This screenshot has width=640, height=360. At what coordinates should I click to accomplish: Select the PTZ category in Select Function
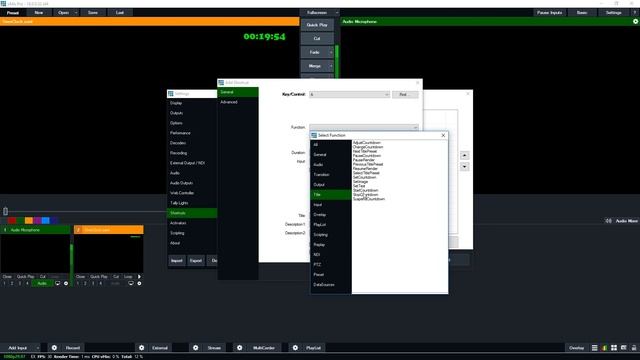tap(331, 264)
